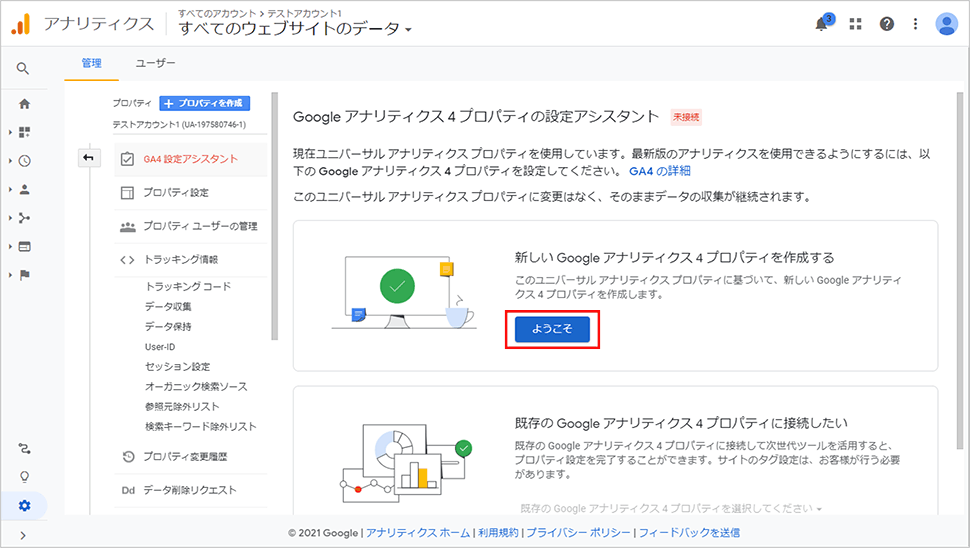Switch to the ユーザー tab
Screen dimensions: 970x548
155,63
